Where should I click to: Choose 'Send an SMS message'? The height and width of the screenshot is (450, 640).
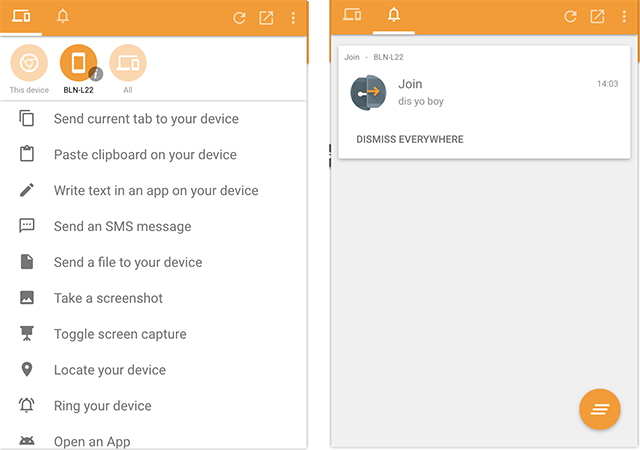(122, 227)
